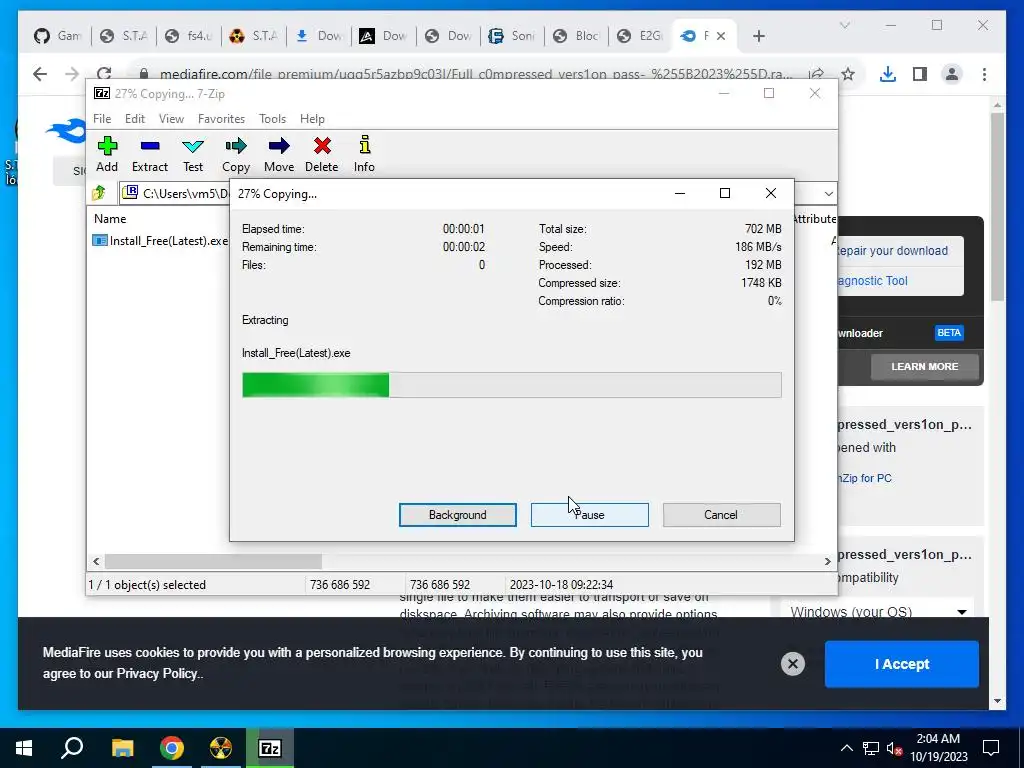This screenshot has width=1024, height=768.
Task: Click the Delete toolbar icon in 7-Zip
Action: (321, 154)
